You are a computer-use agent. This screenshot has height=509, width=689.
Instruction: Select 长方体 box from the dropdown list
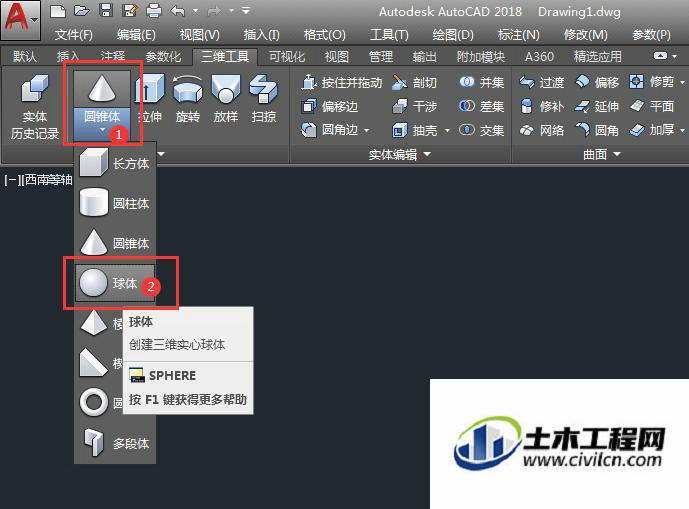[x=115, y=164]
